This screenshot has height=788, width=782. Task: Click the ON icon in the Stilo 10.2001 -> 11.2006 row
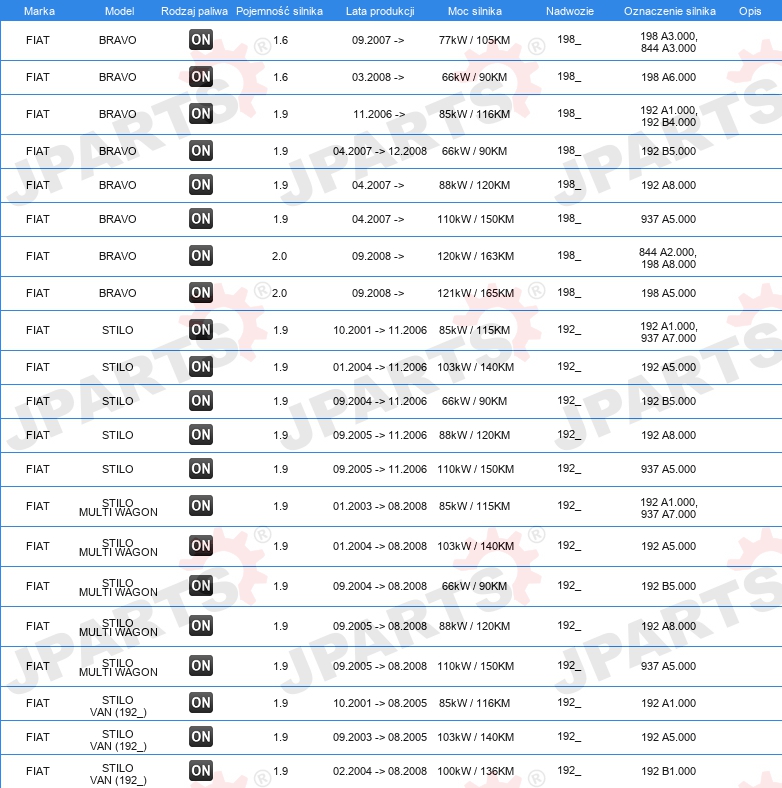(x=201, y=330)
